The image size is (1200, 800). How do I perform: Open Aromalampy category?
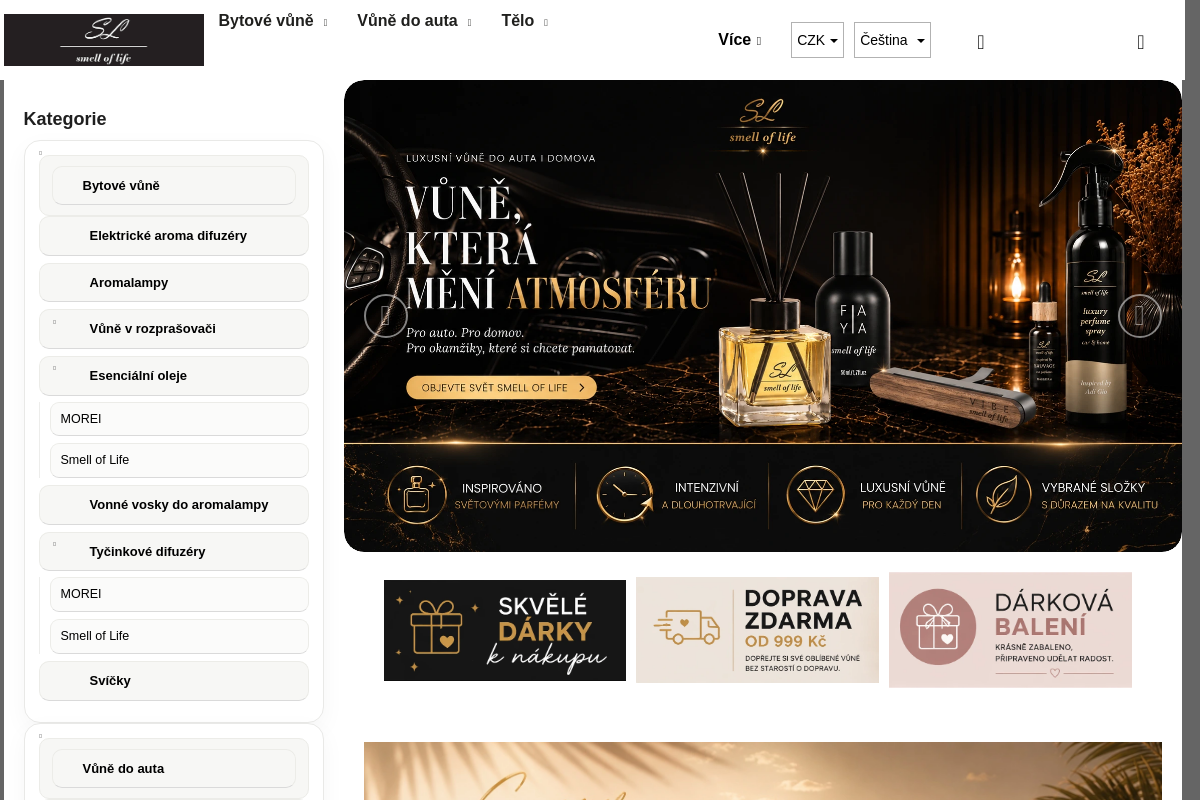click(174, 283)
